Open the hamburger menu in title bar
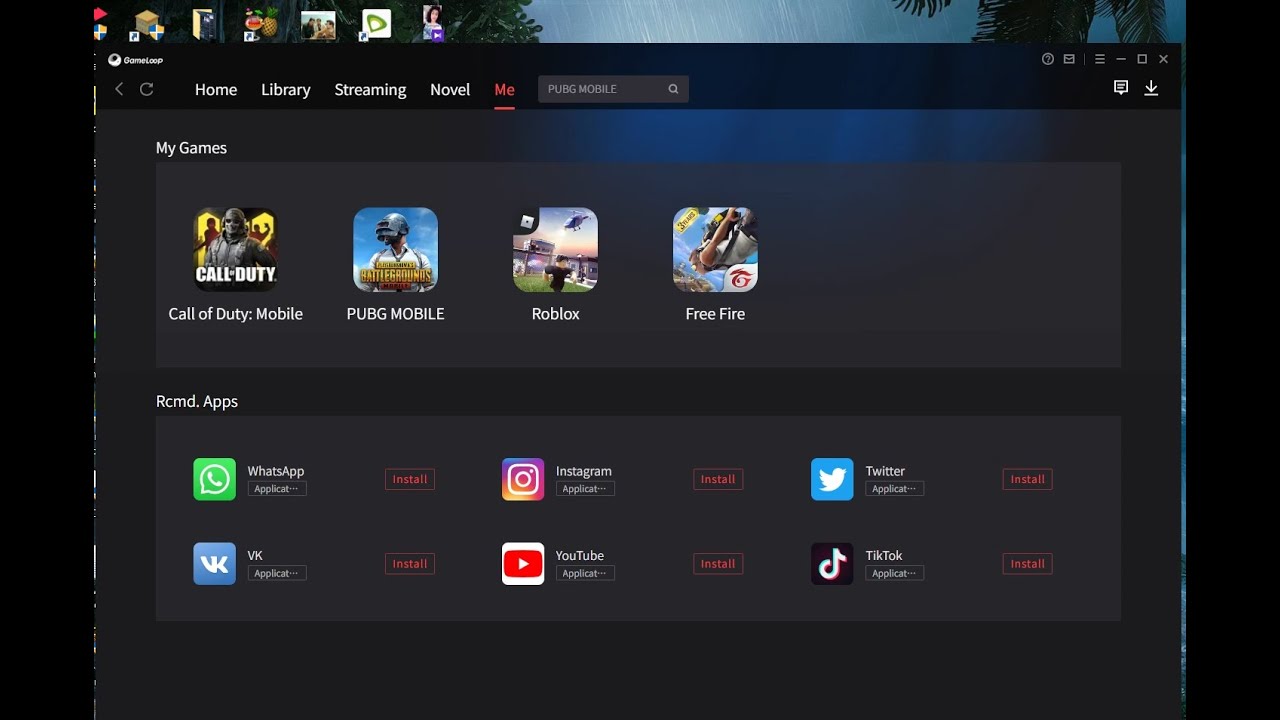 point(1100,59)
